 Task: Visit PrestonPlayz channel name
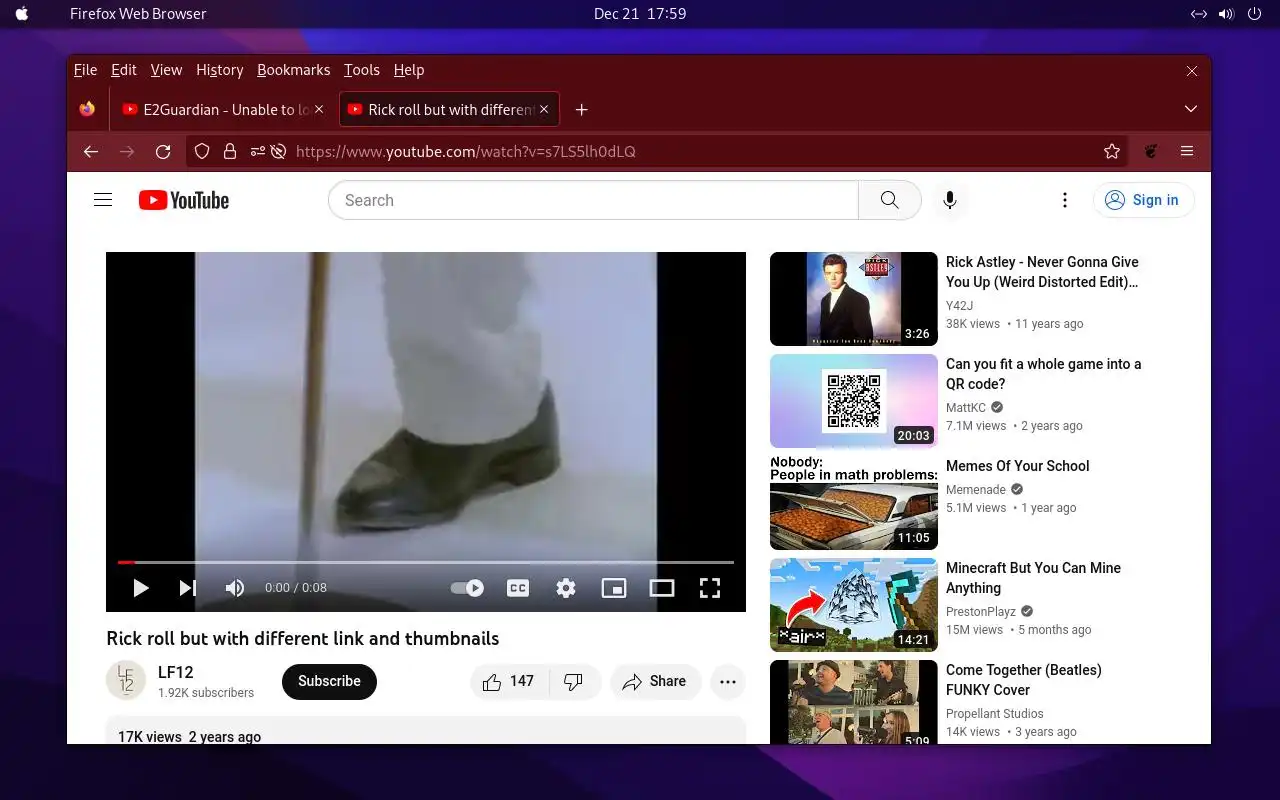[981, 612]
